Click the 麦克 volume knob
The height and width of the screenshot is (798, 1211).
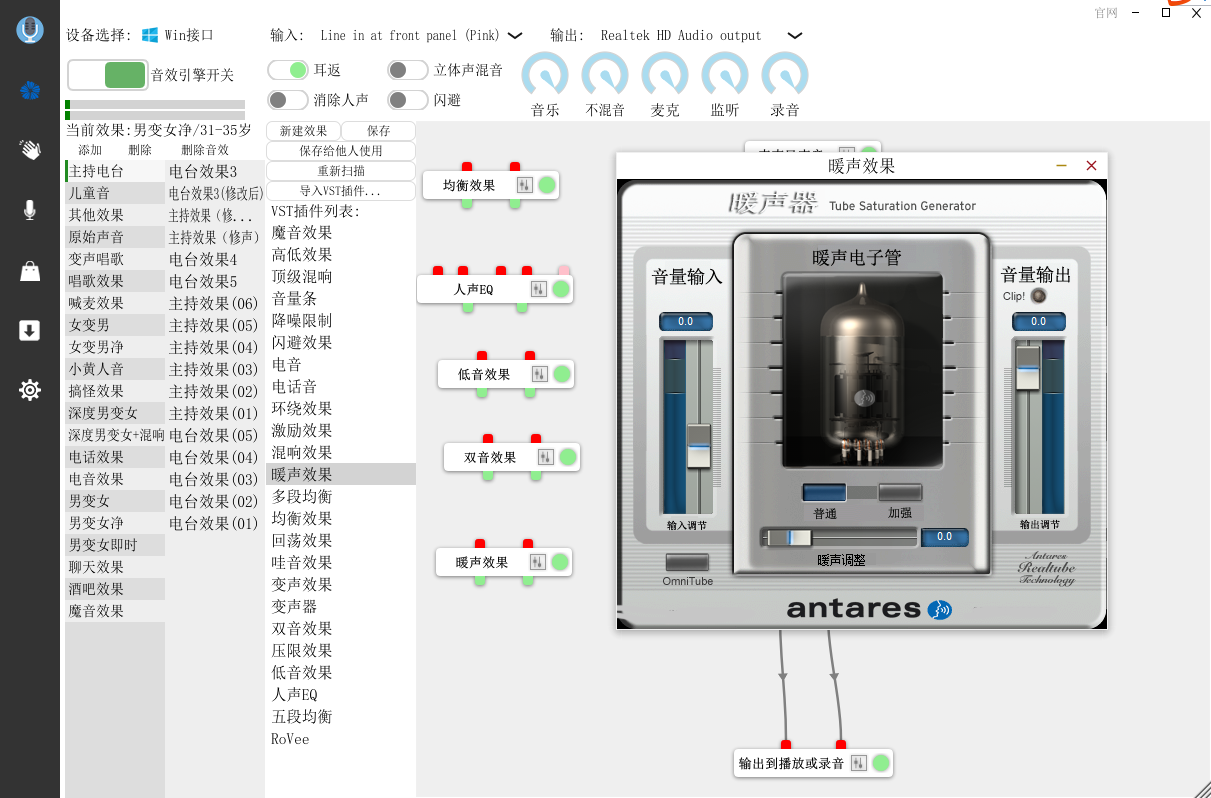tap(665, 76)
